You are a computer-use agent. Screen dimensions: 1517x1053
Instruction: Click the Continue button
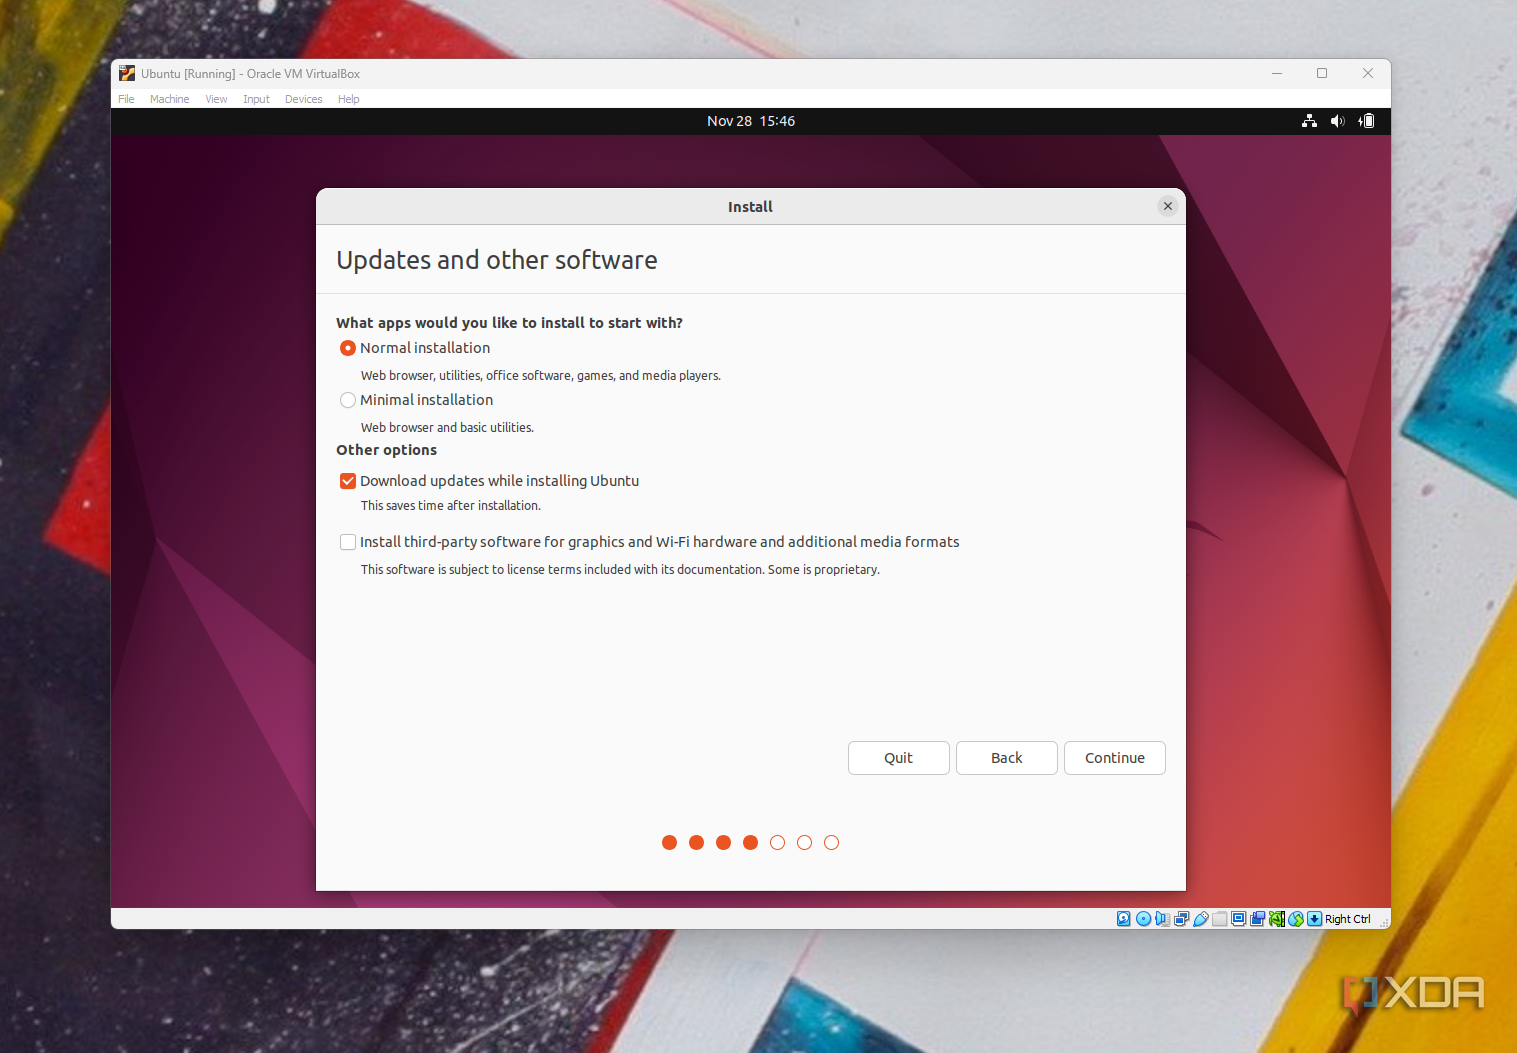pos(1115,758)
